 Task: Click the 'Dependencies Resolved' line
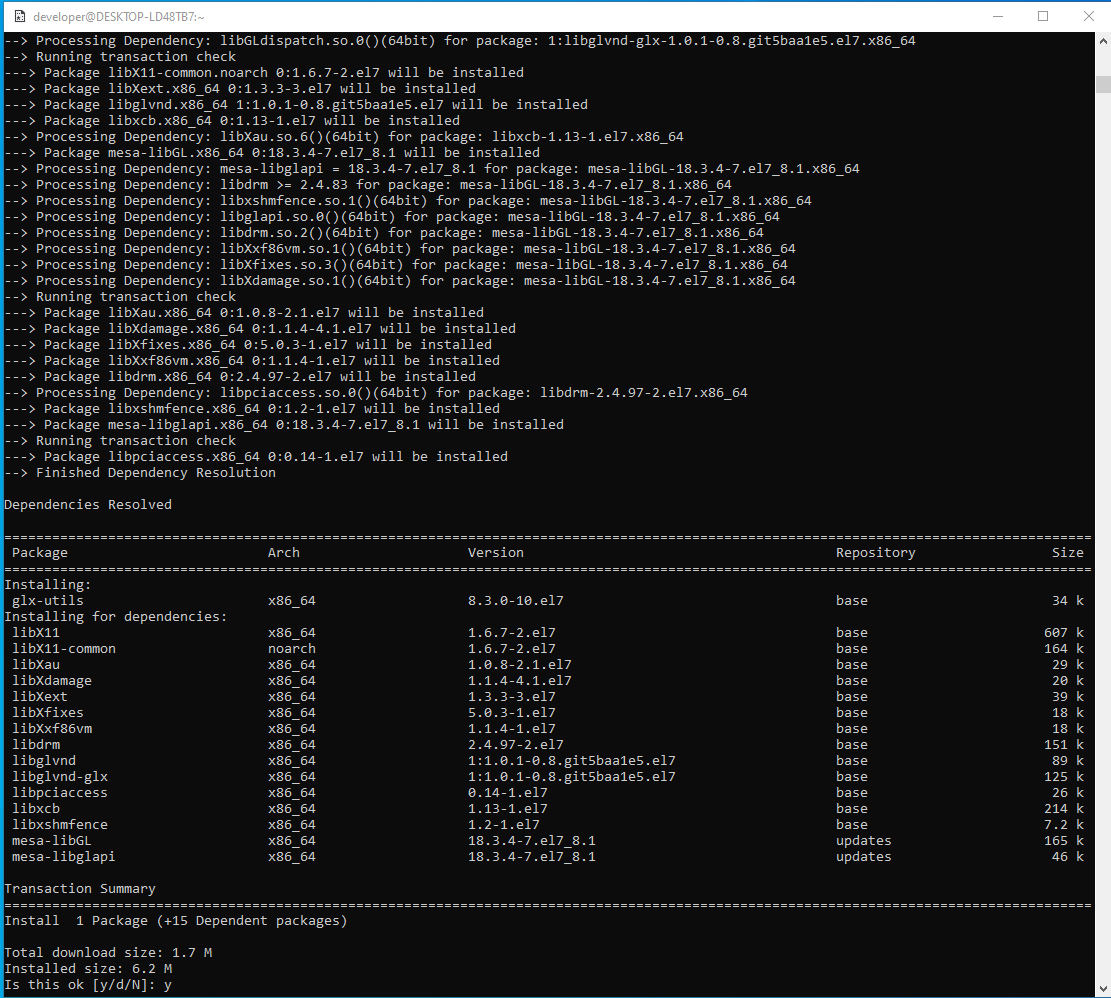pyautogui.click(x=88, y=505)
